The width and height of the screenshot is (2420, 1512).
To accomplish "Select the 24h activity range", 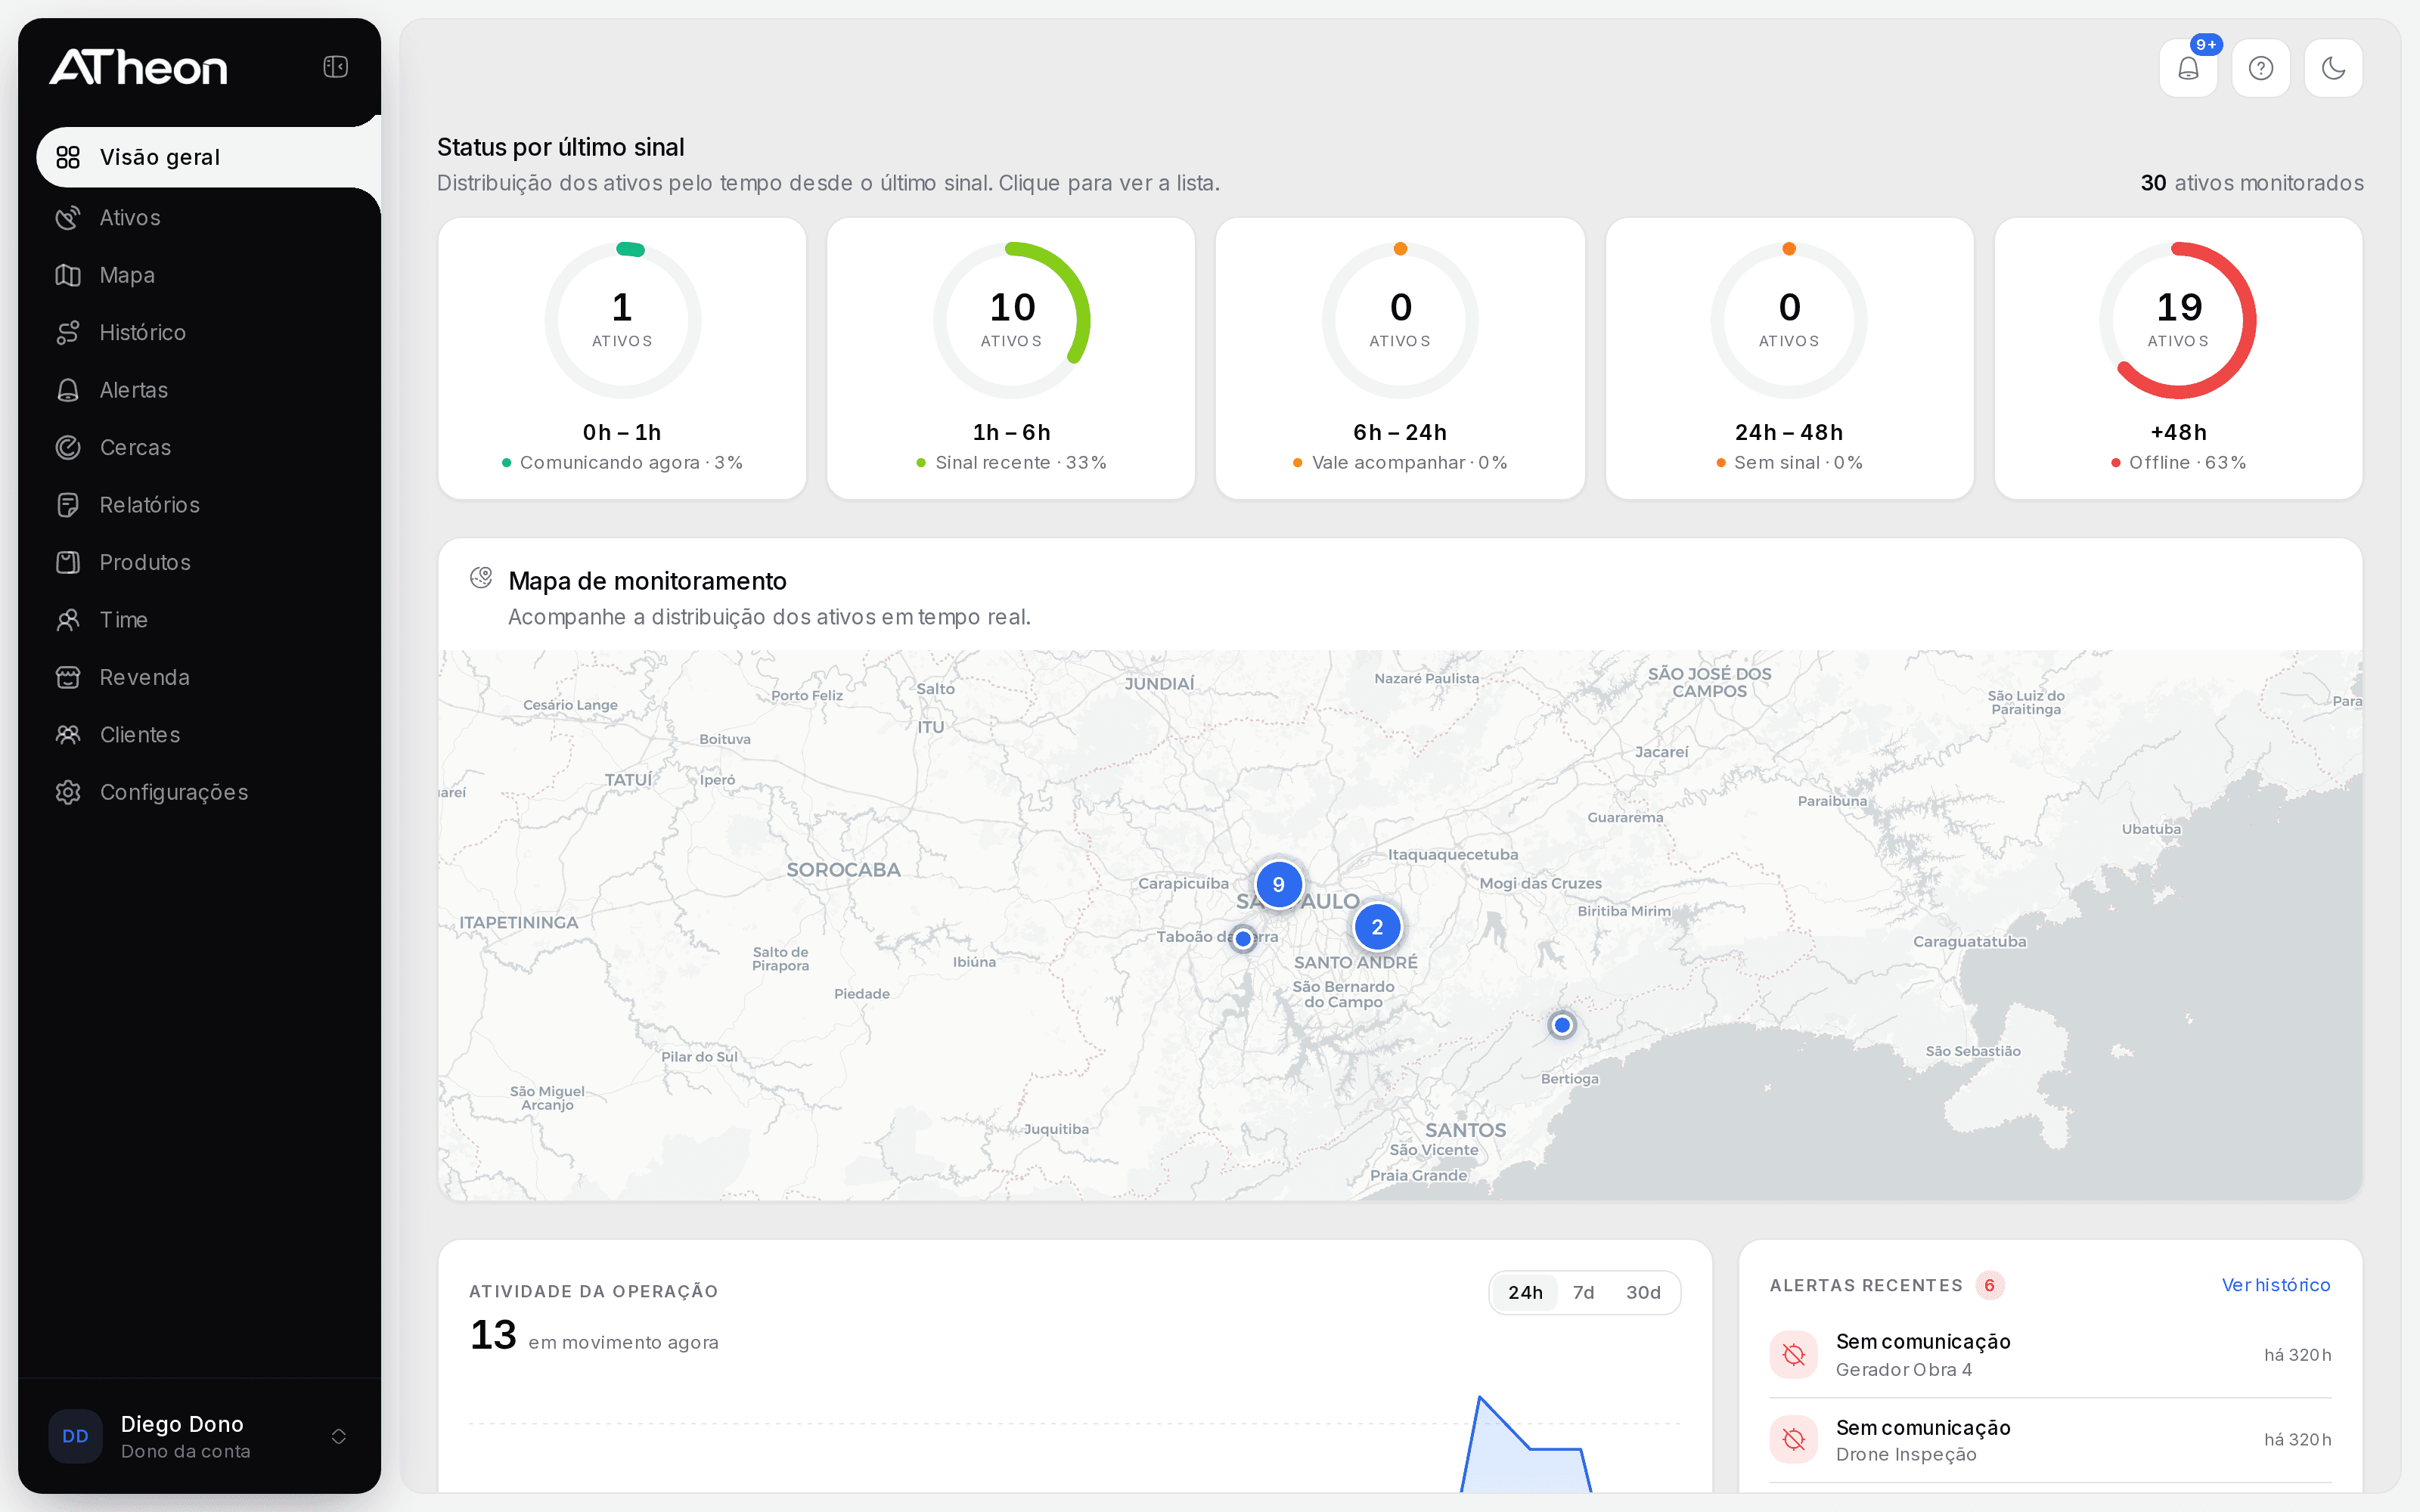I will (x=1525, y=1293).
